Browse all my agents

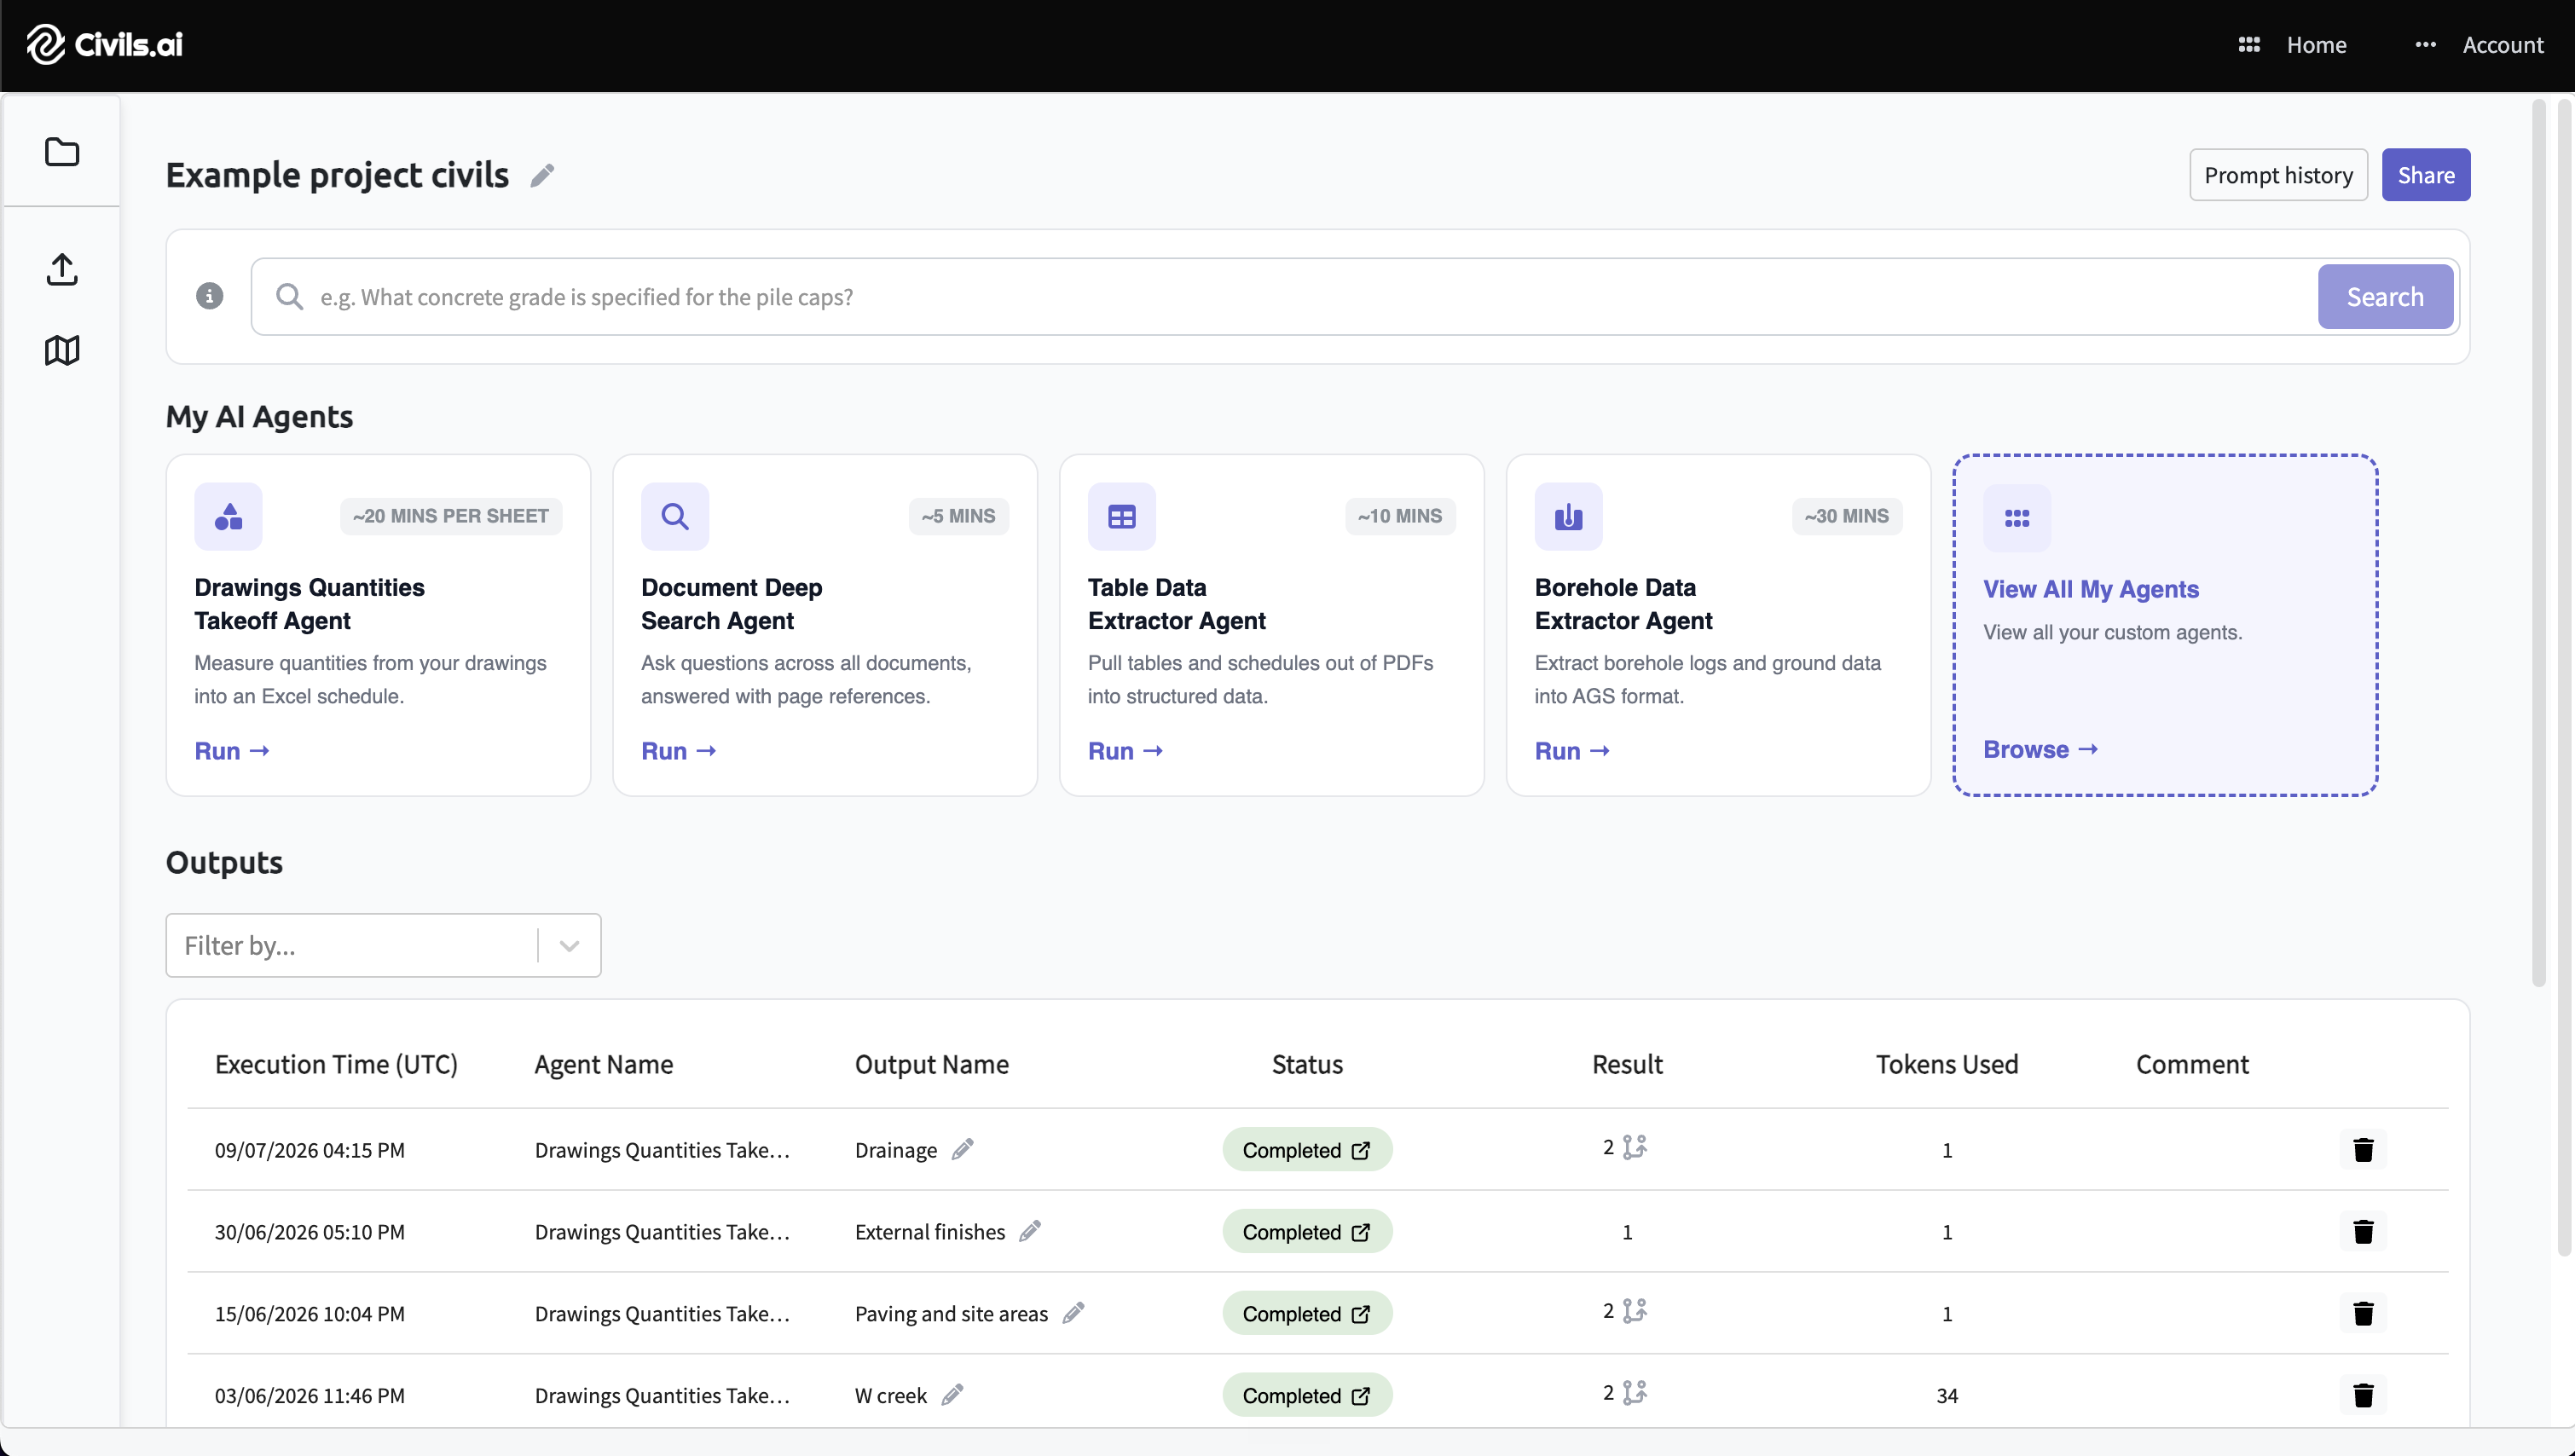2041,749
